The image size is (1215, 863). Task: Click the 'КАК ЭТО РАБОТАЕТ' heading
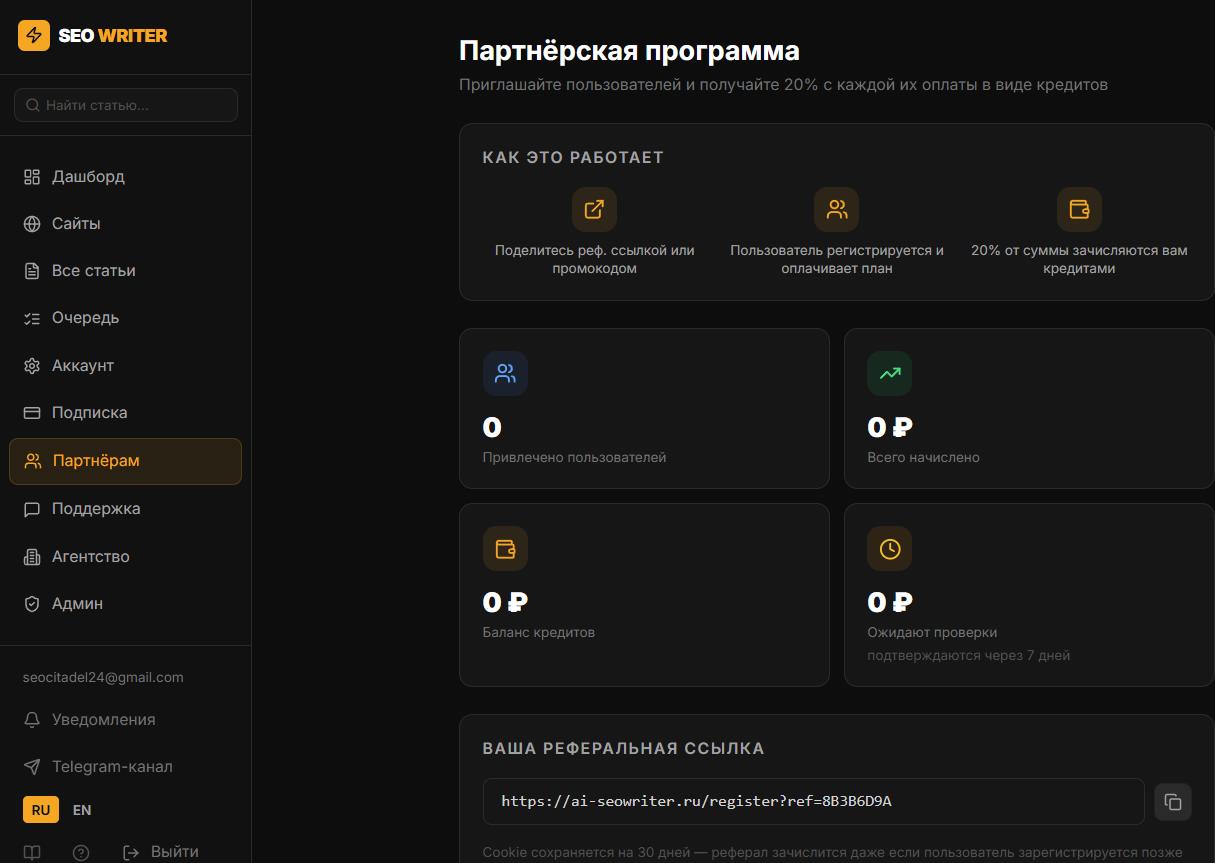pyautogui.click(x=573, y=157)
